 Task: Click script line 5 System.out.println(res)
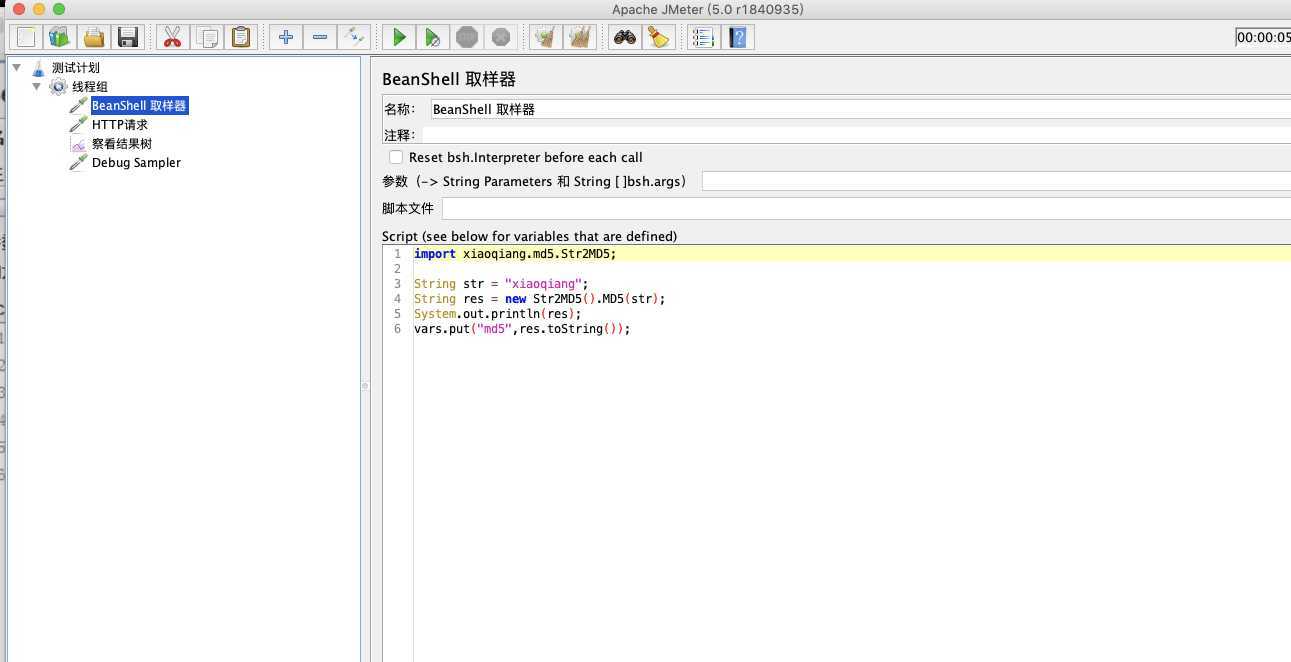[497, 314]
